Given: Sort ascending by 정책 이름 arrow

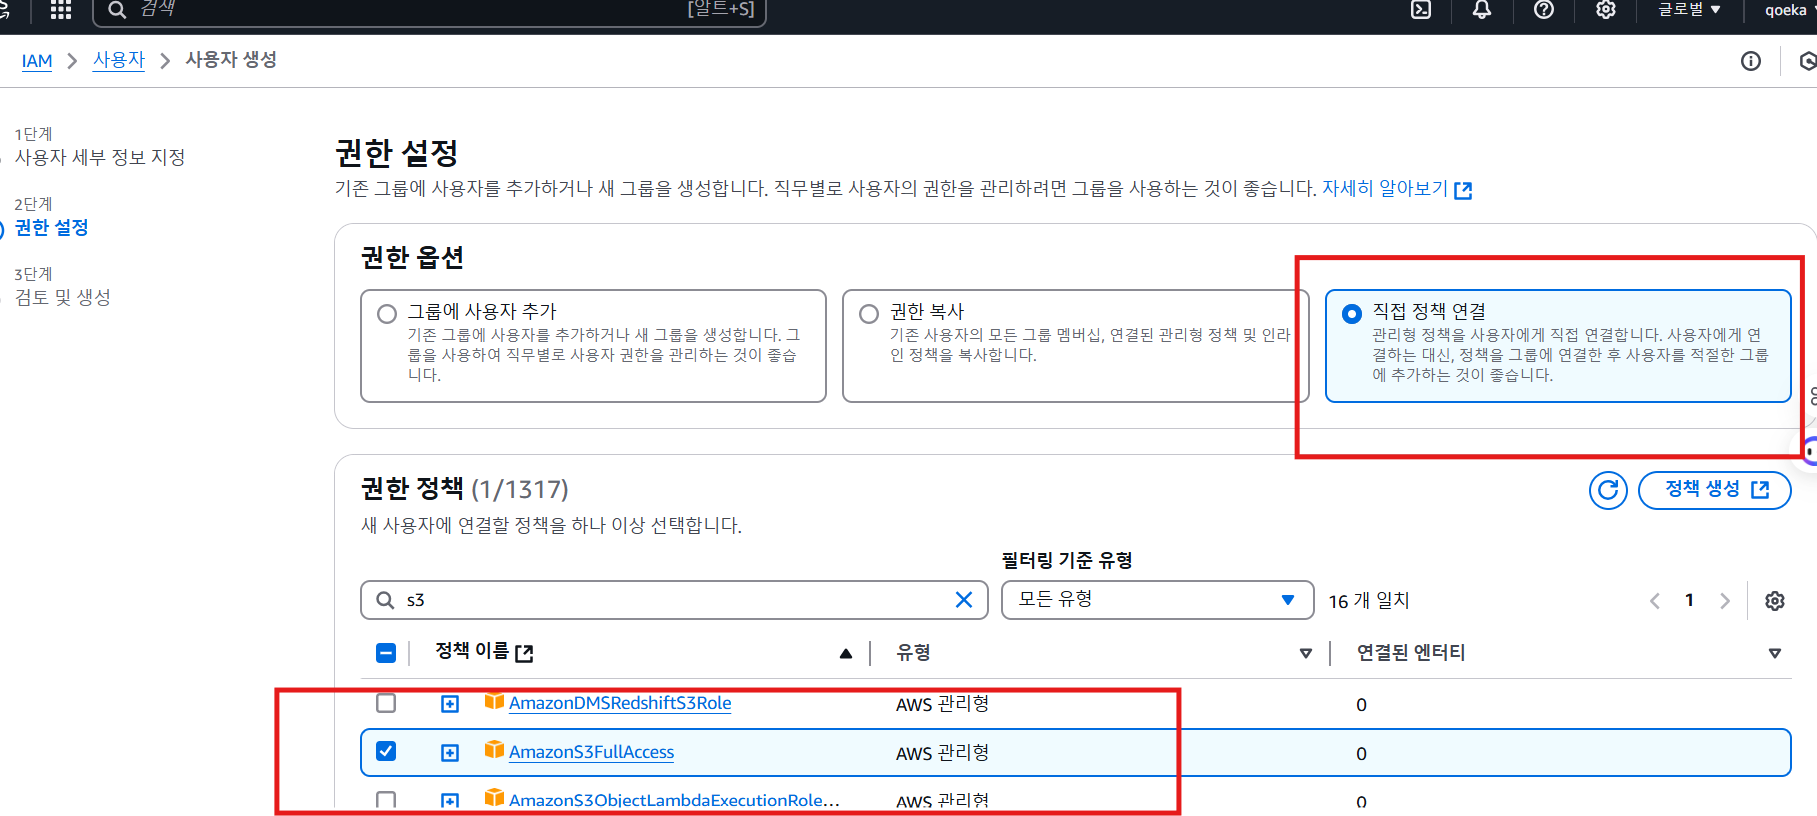Looking at the screenshot, I should [x=846, y=653].
